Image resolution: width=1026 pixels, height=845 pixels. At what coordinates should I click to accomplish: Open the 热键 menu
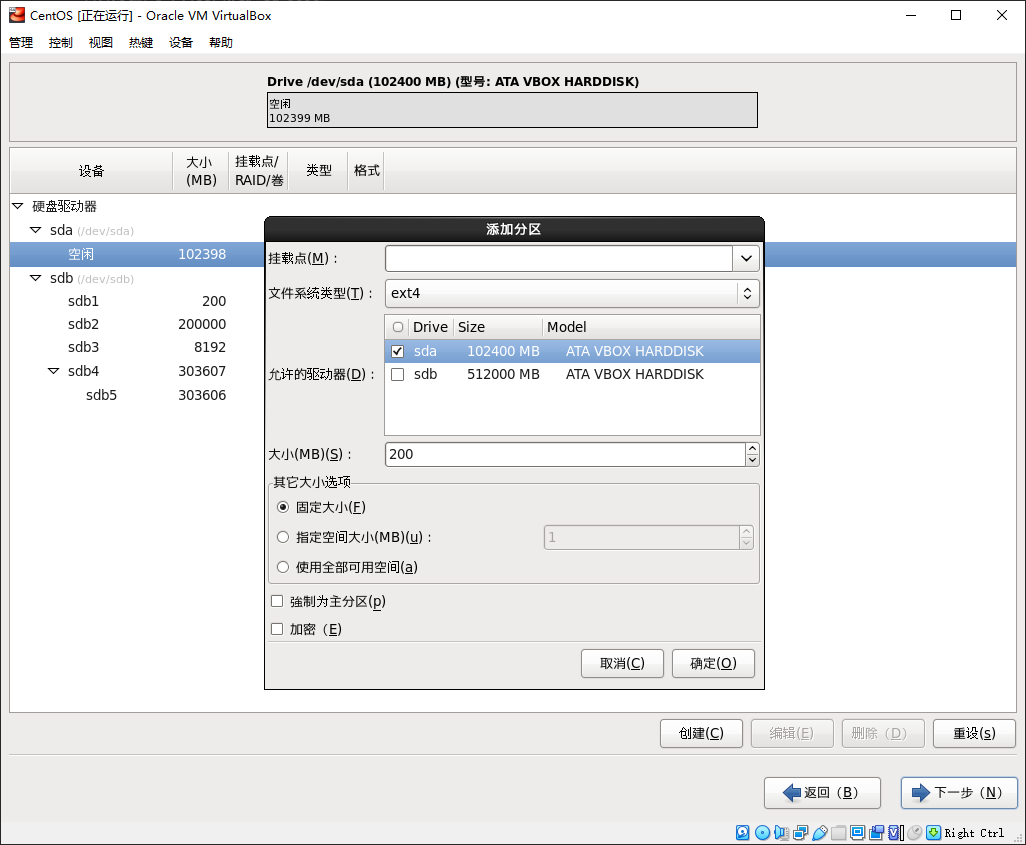[141, 43]
